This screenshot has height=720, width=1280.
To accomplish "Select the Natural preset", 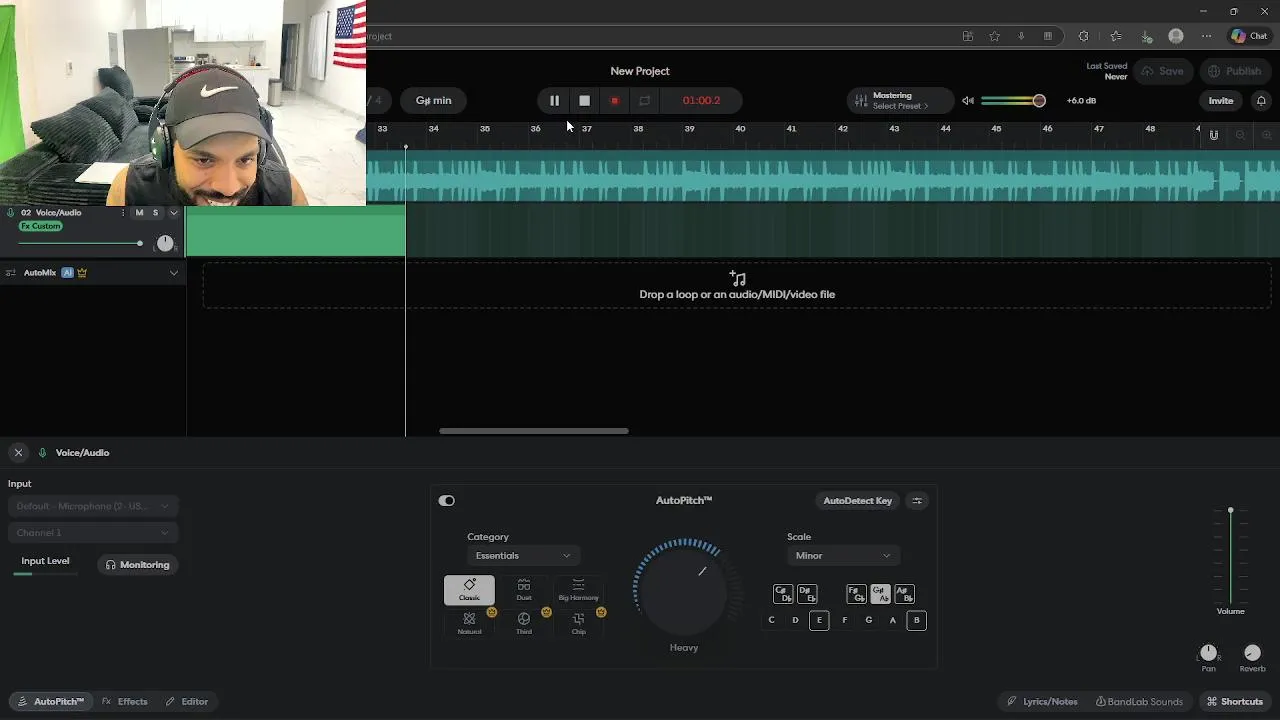I will click(x=469, y=623).
